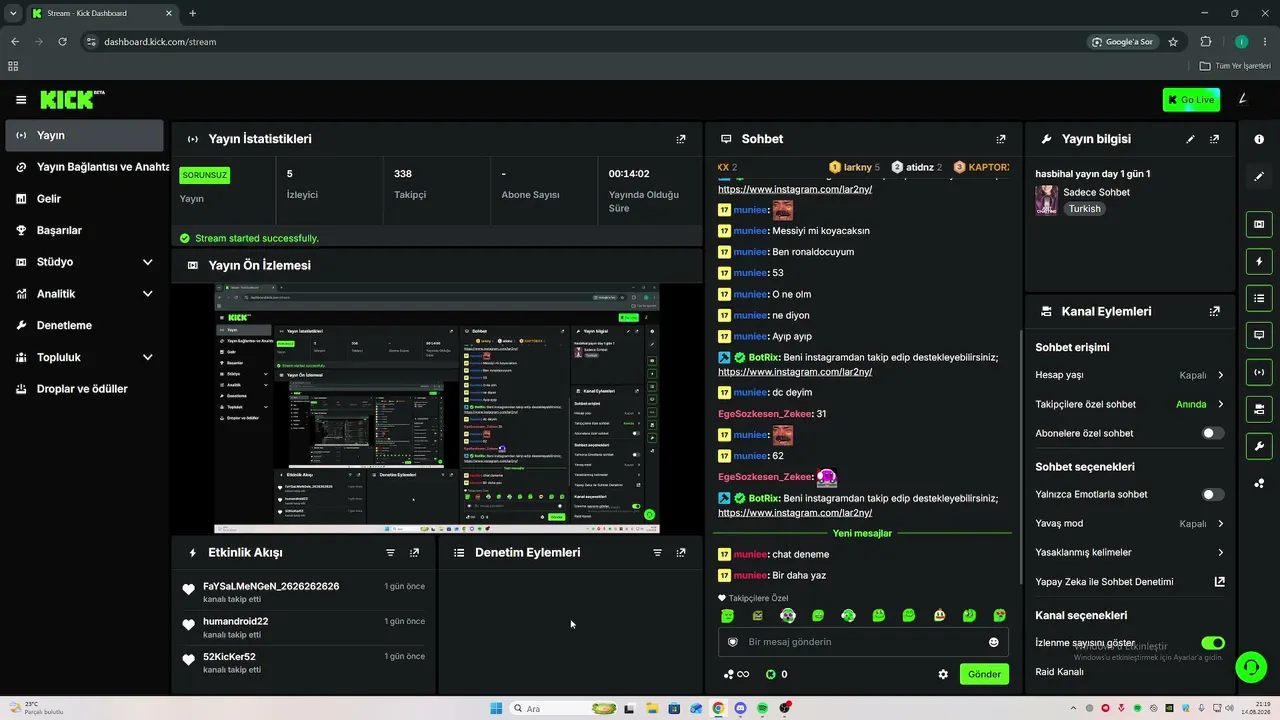Toggle the chat widget icon in right toolbar
The height and width of the screenshot is (720, 1280).
click(x=1259, y=335)
